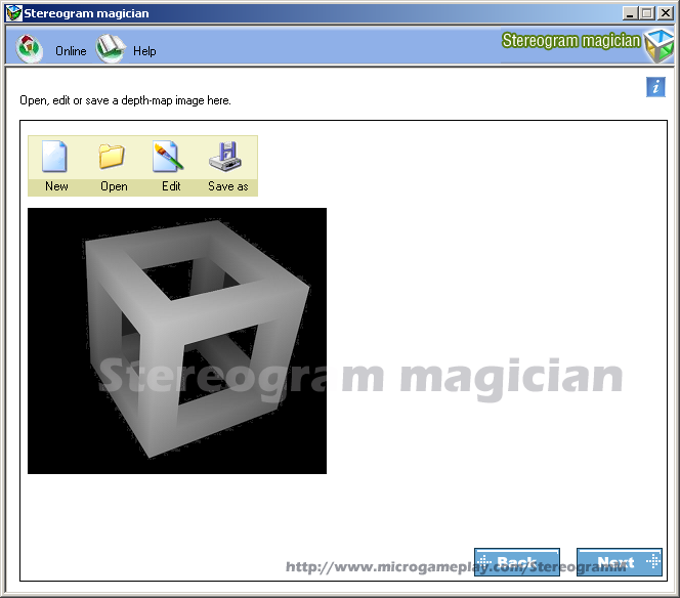Click the Open folder icon
This screenshot has width=680, height=598.
(x=111, y=157)
